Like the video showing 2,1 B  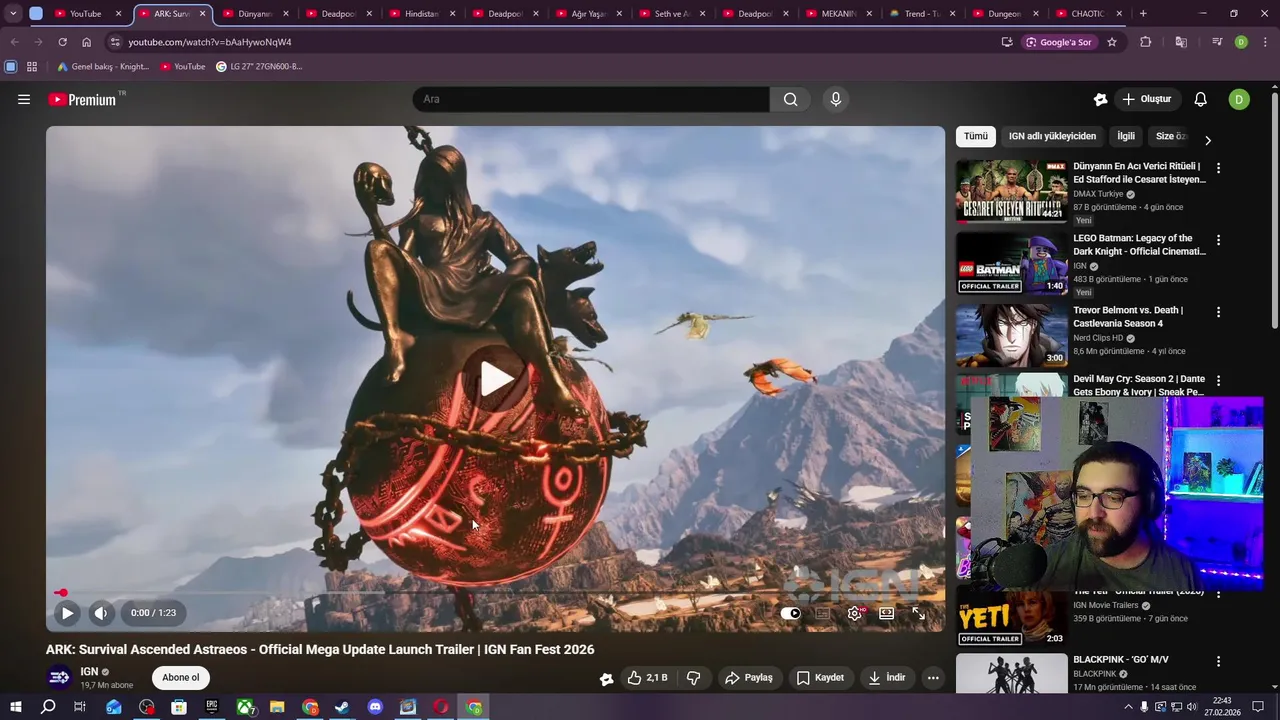pos(647,677)
